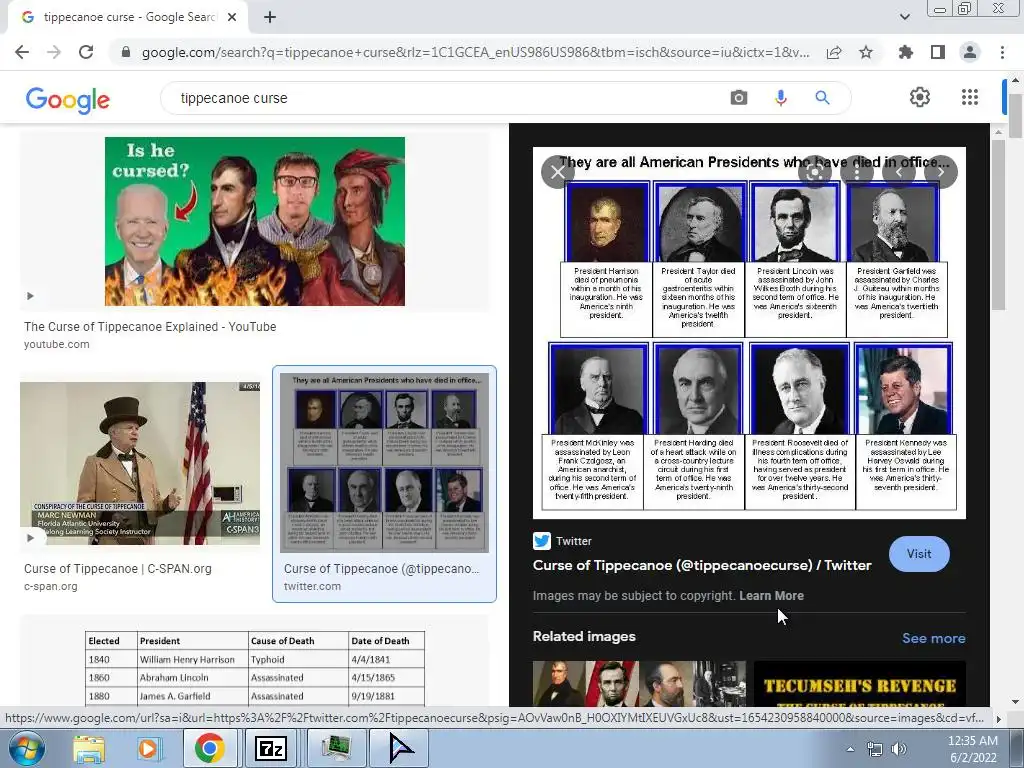Open the C-SPAN Marc Newman thumbnail
The height and width of the screenshot is (768, 1024).
140,464
